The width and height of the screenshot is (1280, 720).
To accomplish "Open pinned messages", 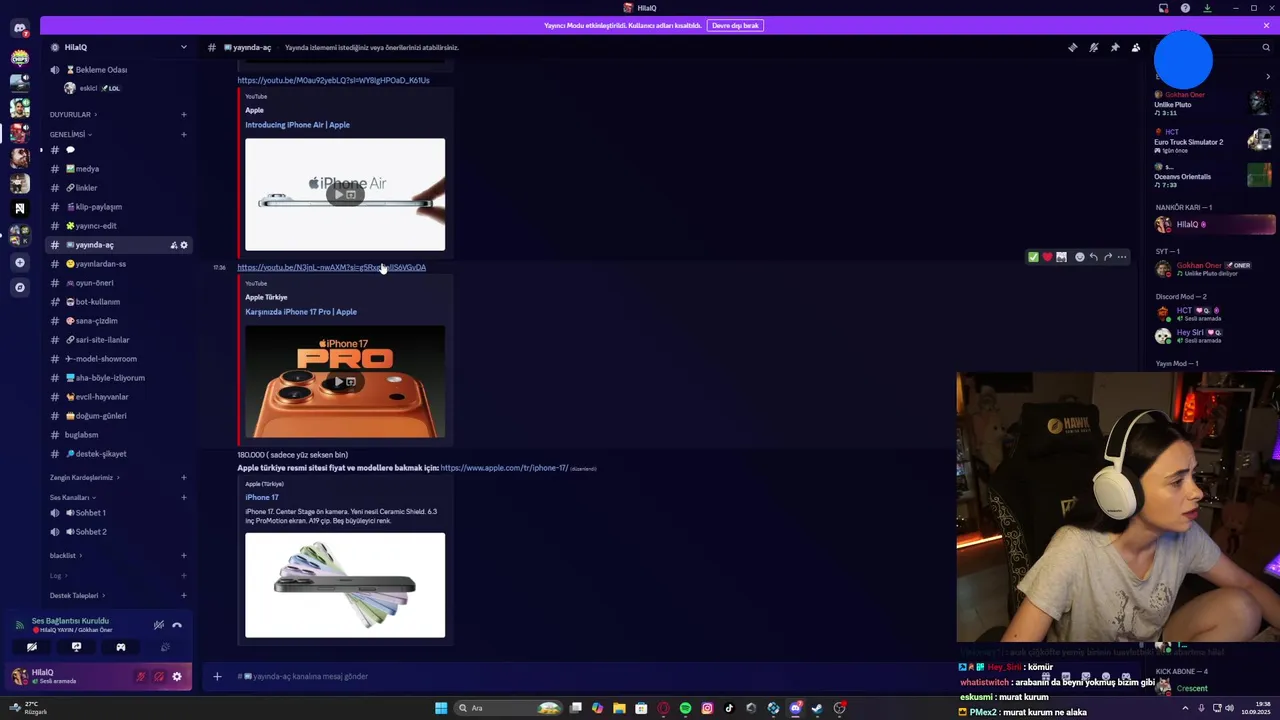I will pyautogui.click(x=1114, y=47).
